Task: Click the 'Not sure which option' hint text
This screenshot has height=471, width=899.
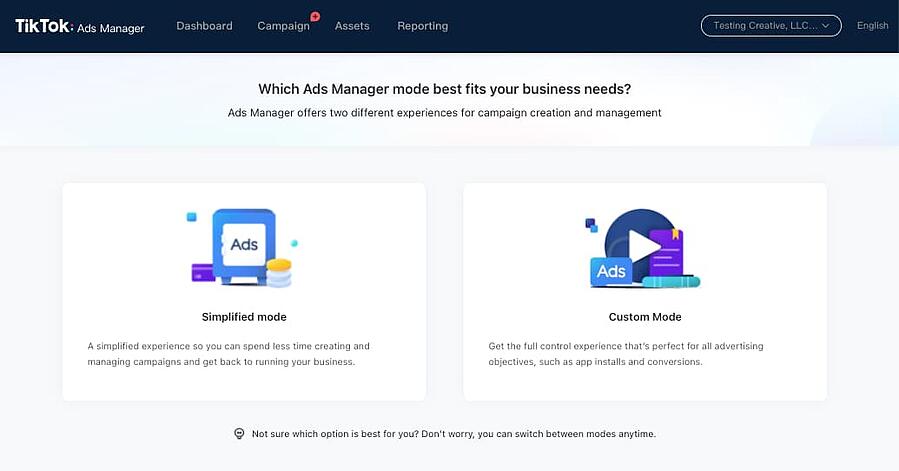Action: 454,434
